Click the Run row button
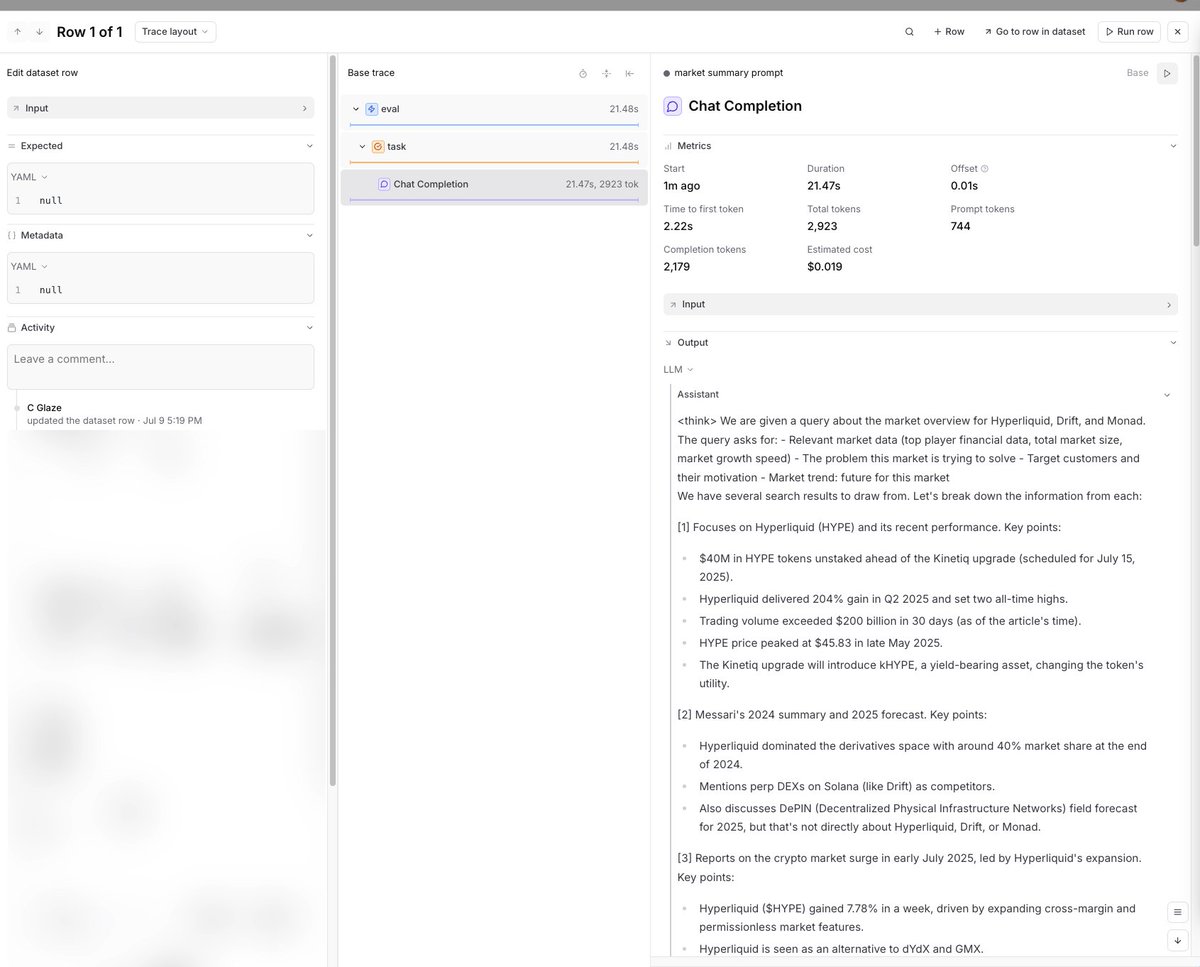Image resolution: width=1200 pixels, height=967 pixels. pyautogui.click(x=1129, y=32)
